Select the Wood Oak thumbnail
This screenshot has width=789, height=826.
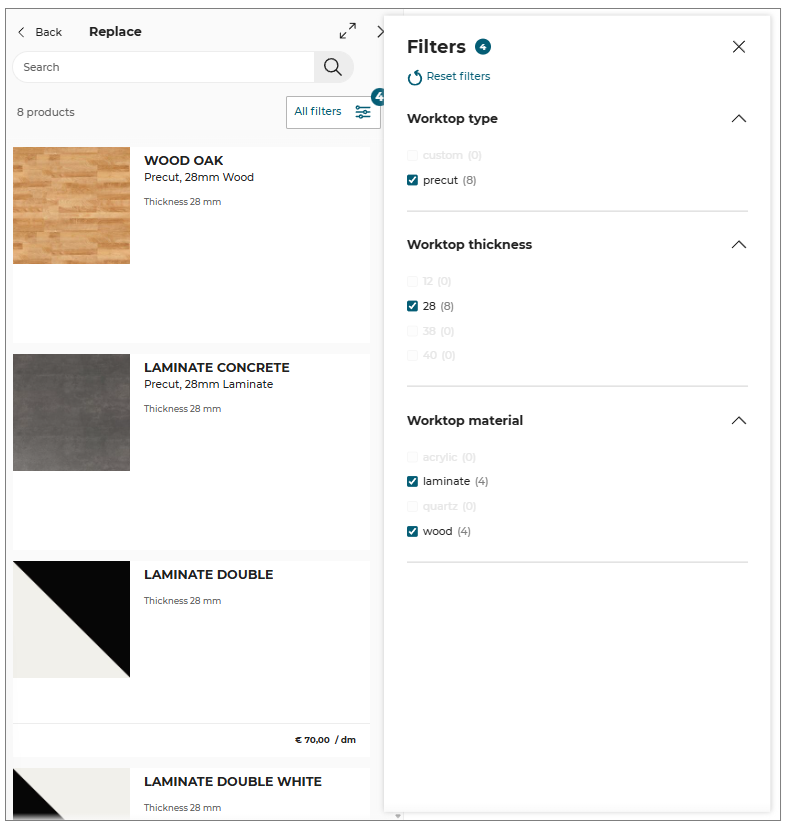72,205
